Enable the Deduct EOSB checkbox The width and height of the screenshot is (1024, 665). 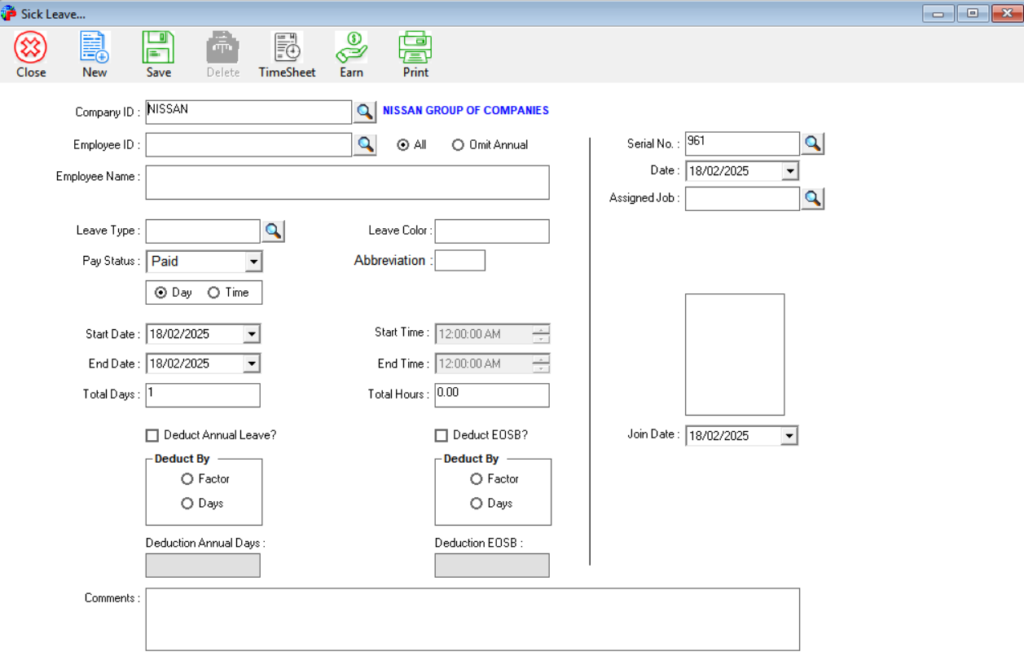(x=441, y=434)
